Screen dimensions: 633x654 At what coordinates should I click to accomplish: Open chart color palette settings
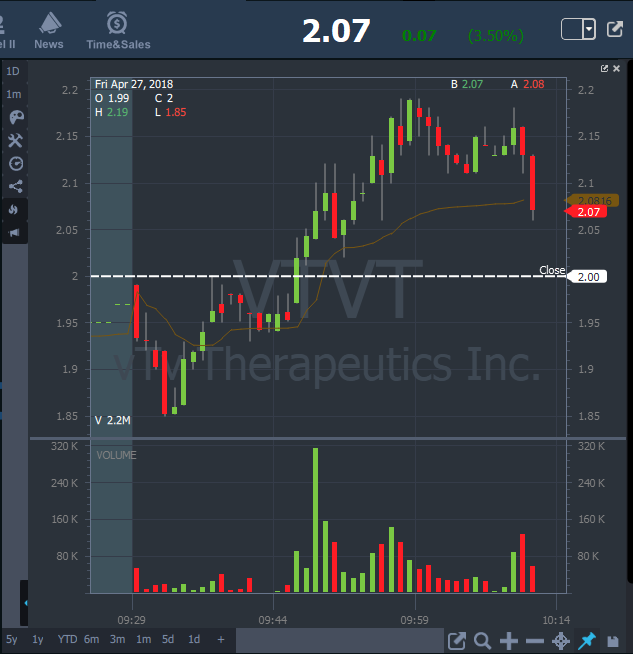[x=16, y=117]
